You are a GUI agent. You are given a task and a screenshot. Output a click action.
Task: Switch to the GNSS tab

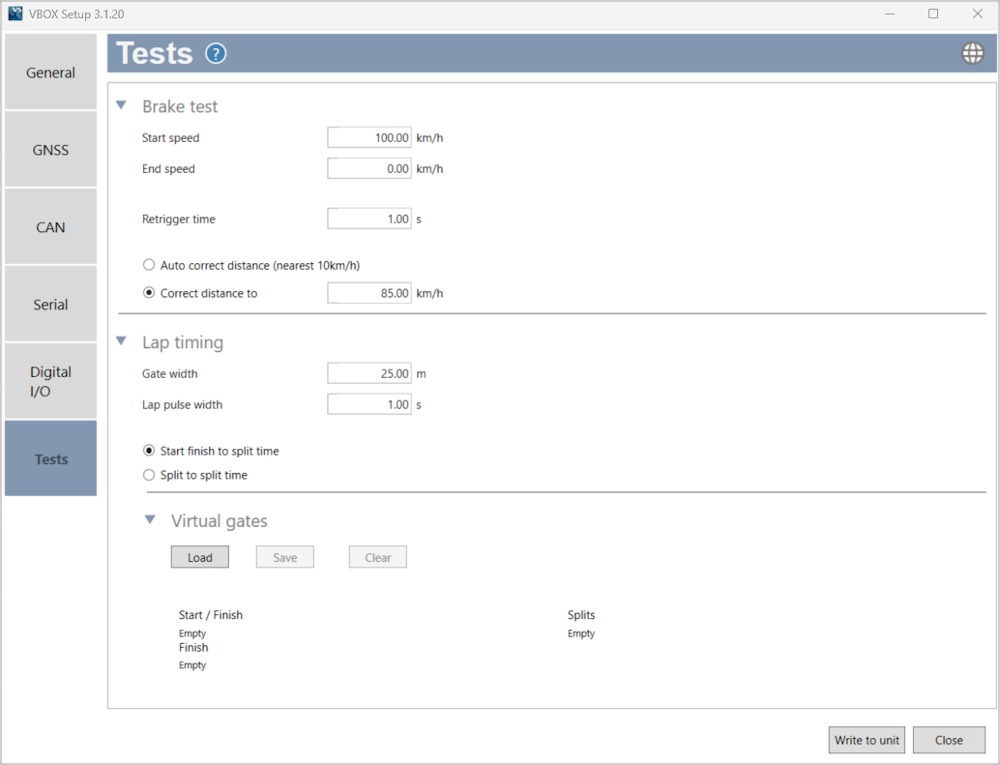click(50, 149)
